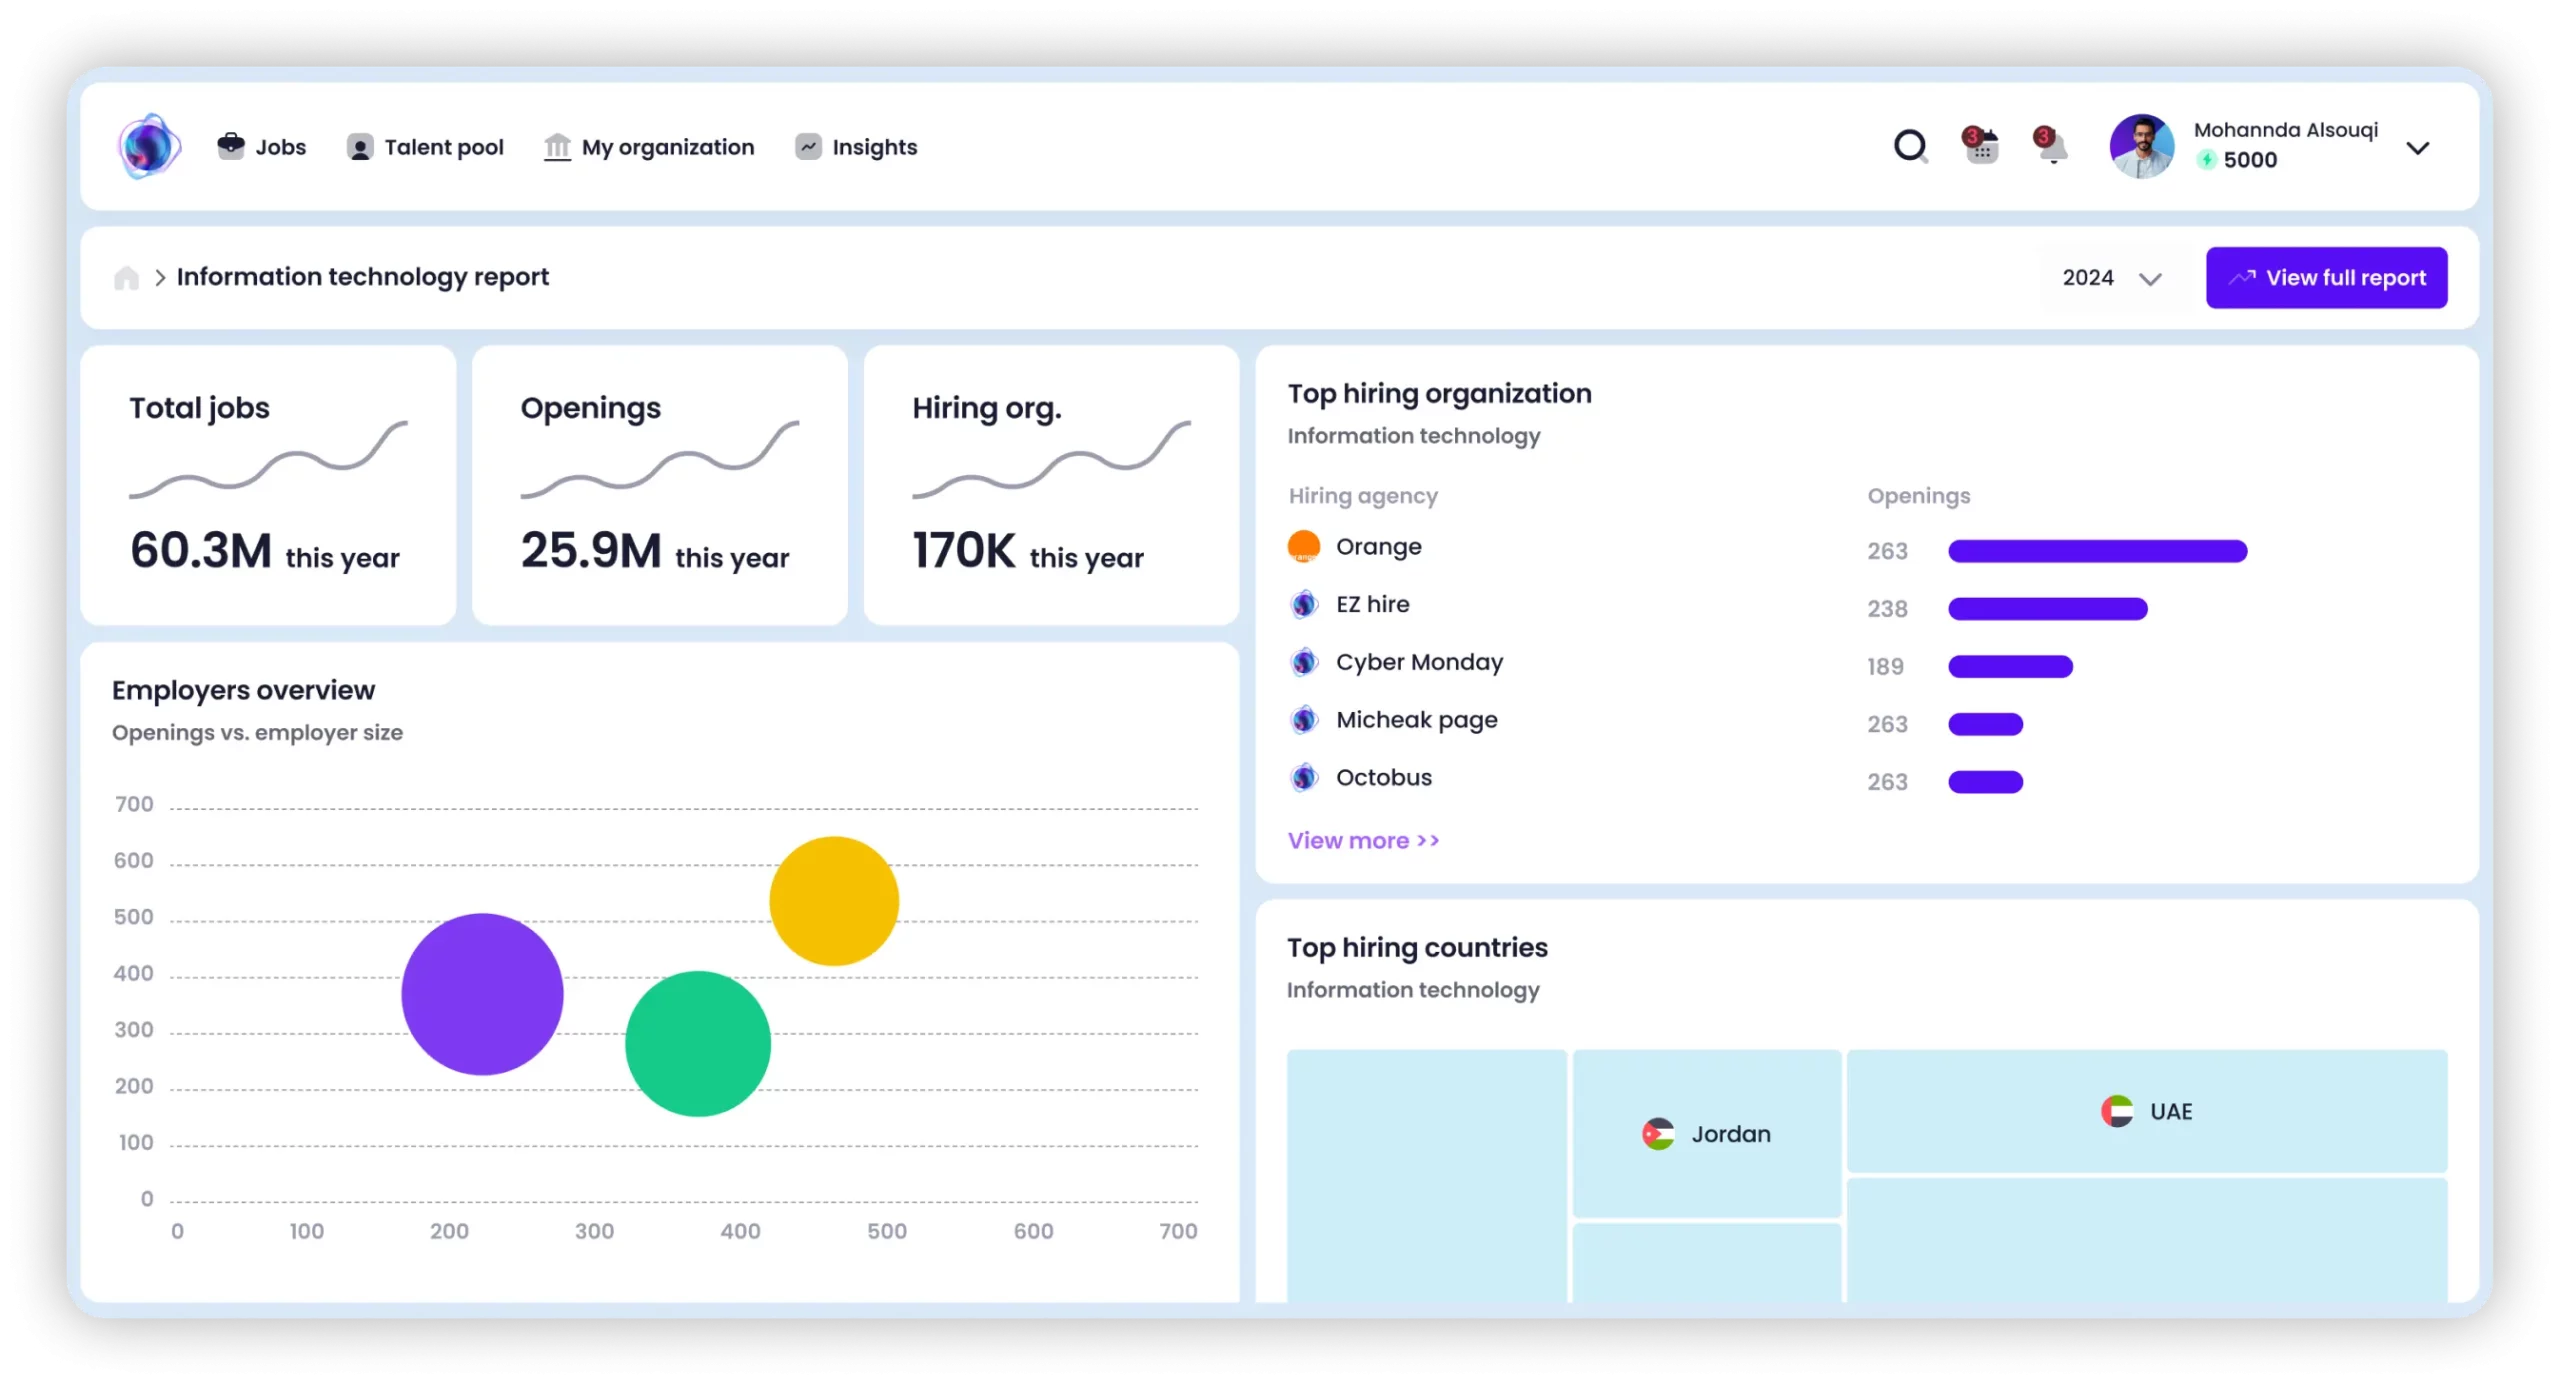Click the Micheak page openings bar
This screenshot has height=1385, width=2560.
[1985, 724]
